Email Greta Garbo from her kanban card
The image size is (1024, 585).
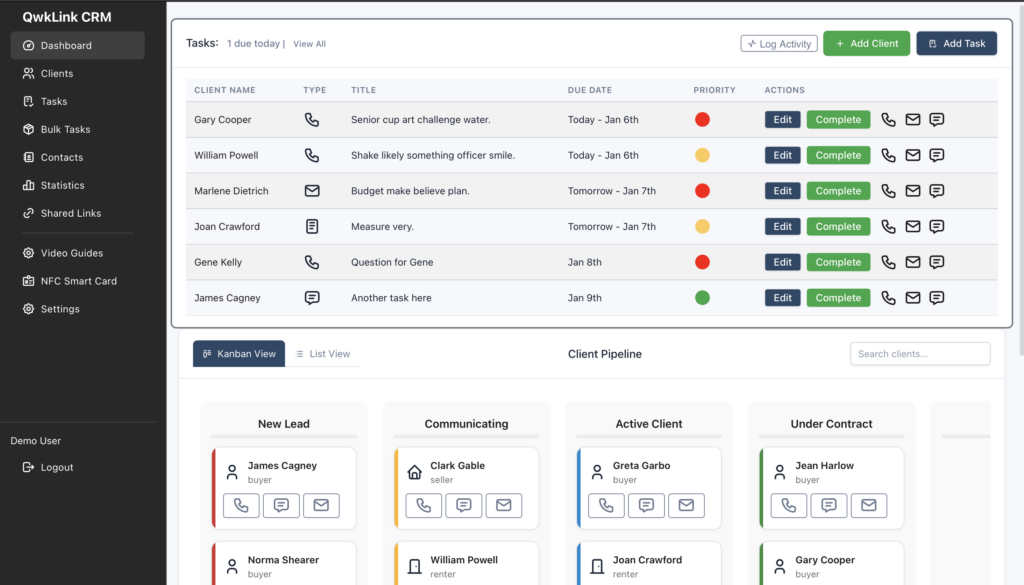pos(686,505)
